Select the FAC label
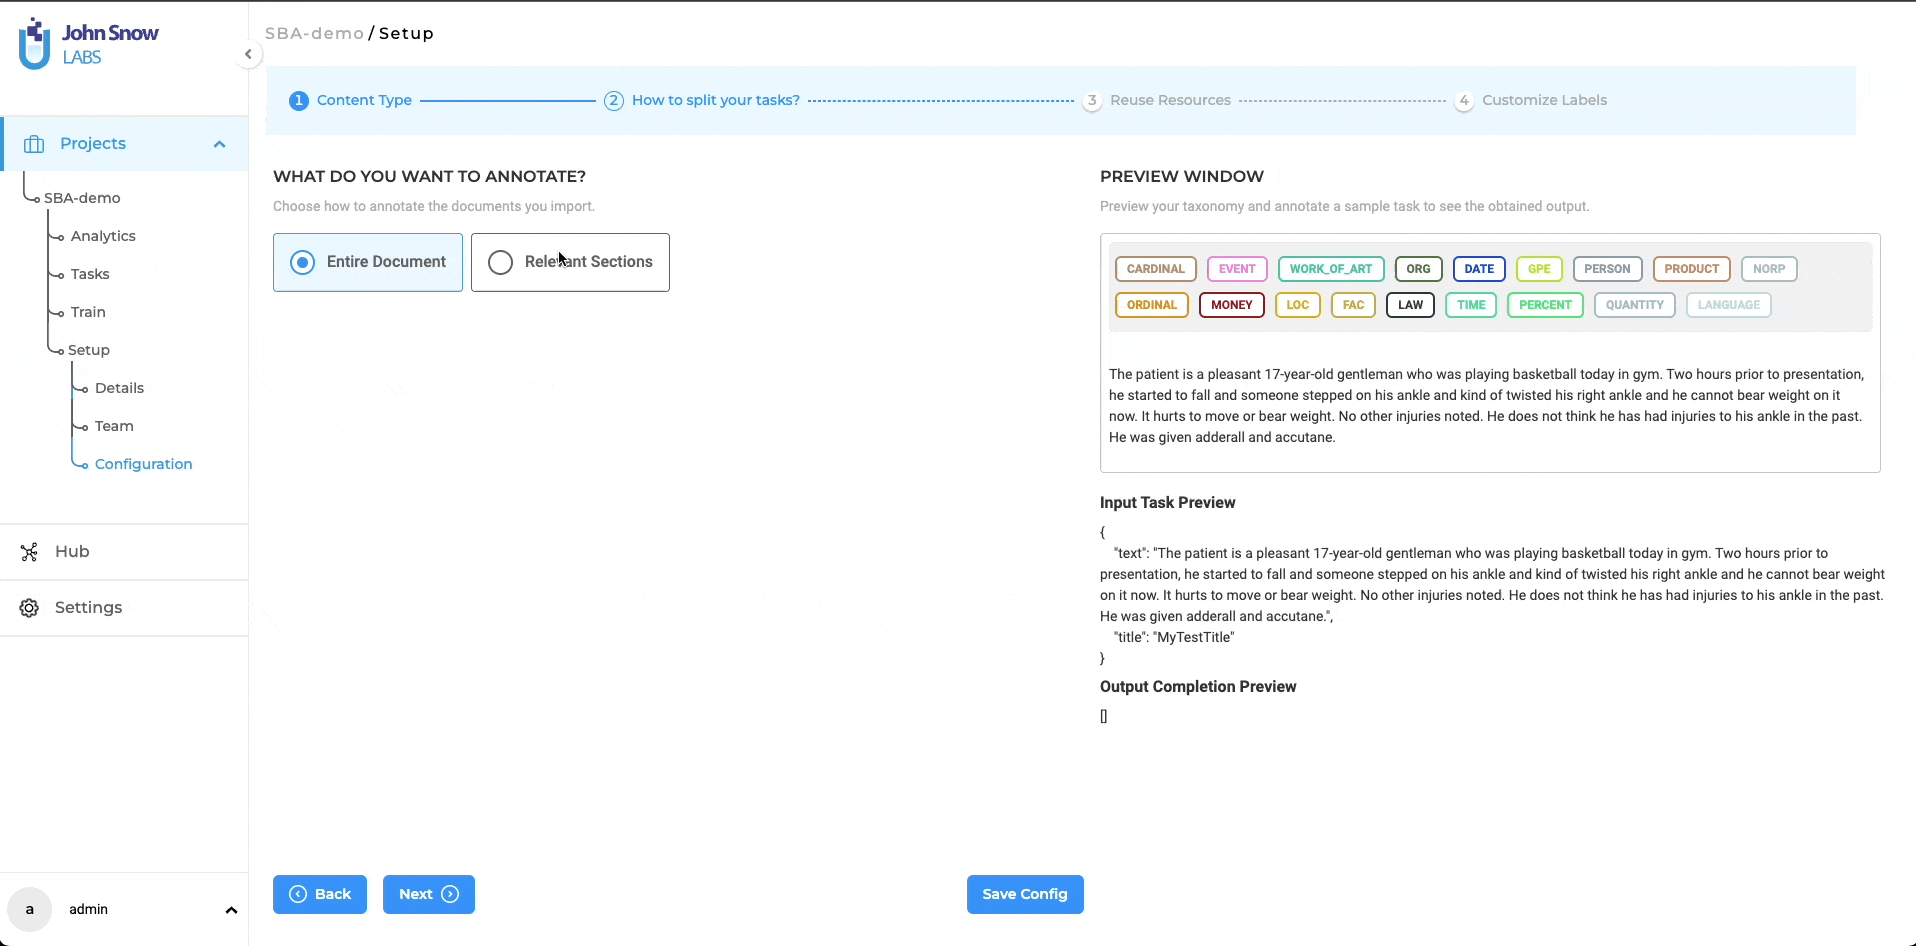Screen dimensions: 1916x946 1354,305
